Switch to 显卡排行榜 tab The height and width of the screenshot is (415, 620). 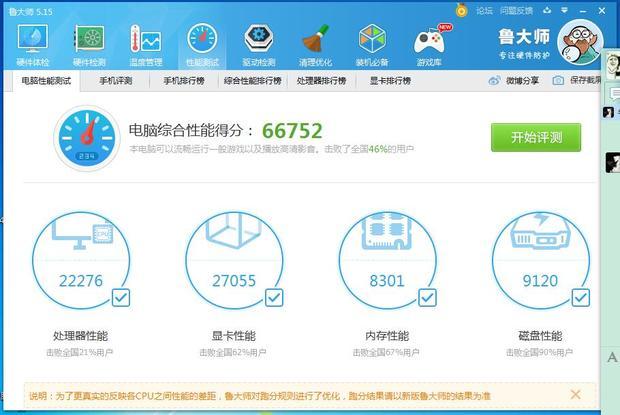point(390,81)
